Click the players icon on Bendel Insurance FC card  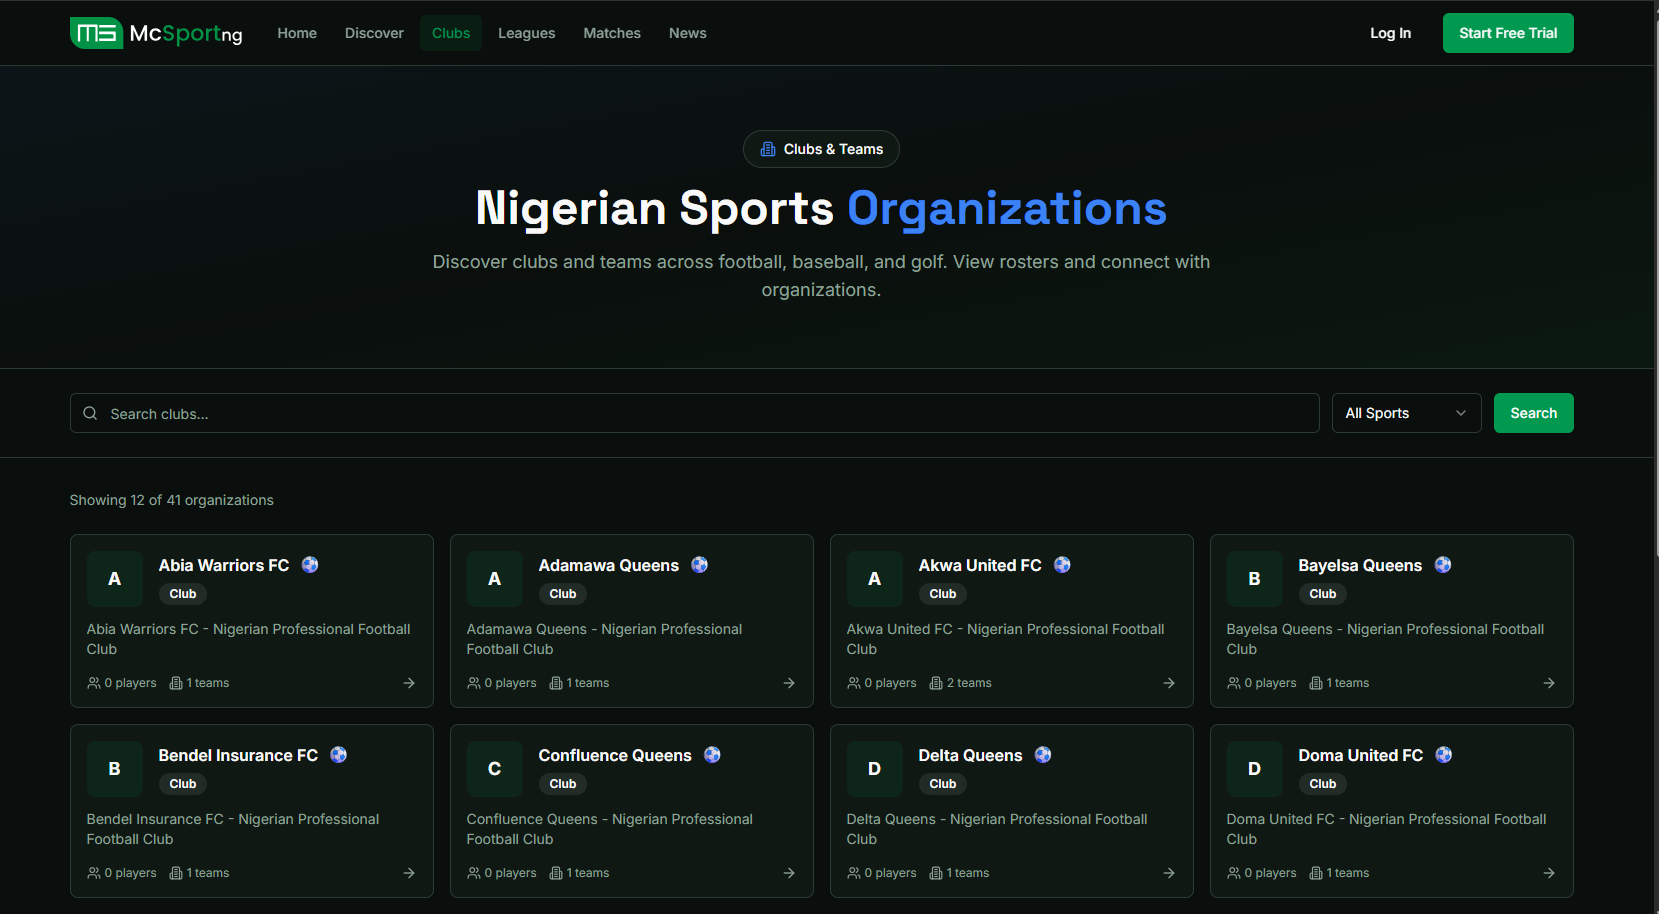(94, 873)
